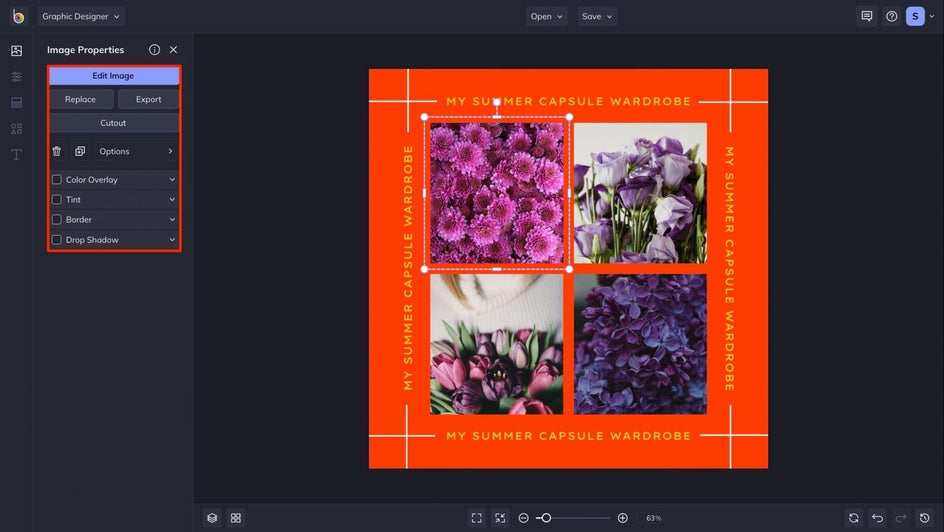Open the help question mark icon
This screenshot has height=532, width=944.
(x=892, y=16)
